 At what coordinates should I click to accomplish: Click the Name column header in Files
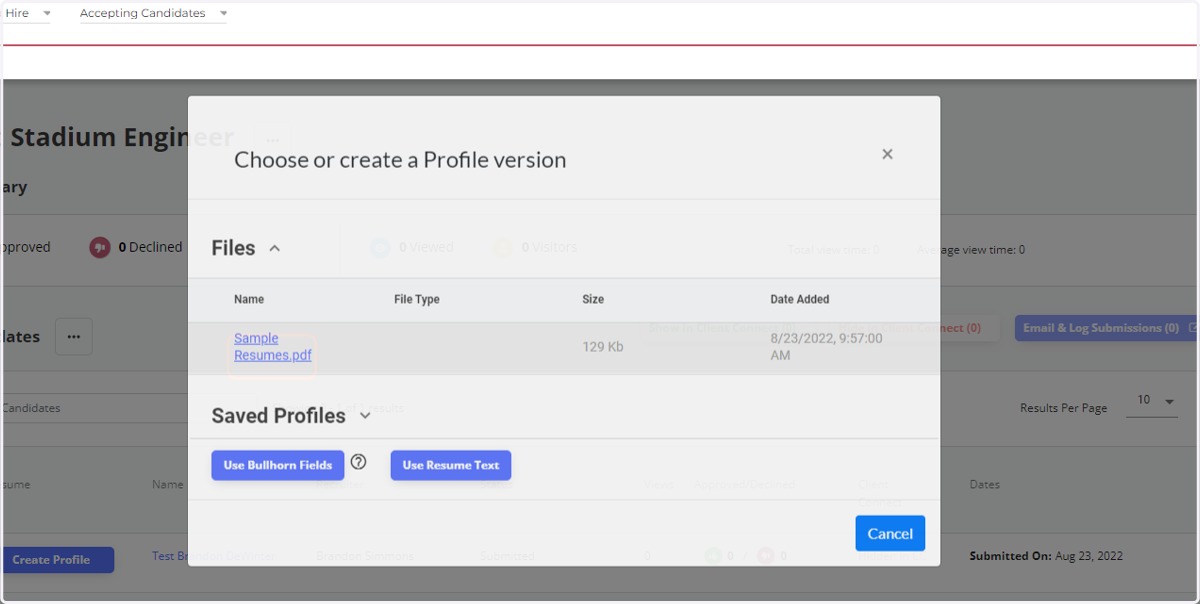[249, 299]
